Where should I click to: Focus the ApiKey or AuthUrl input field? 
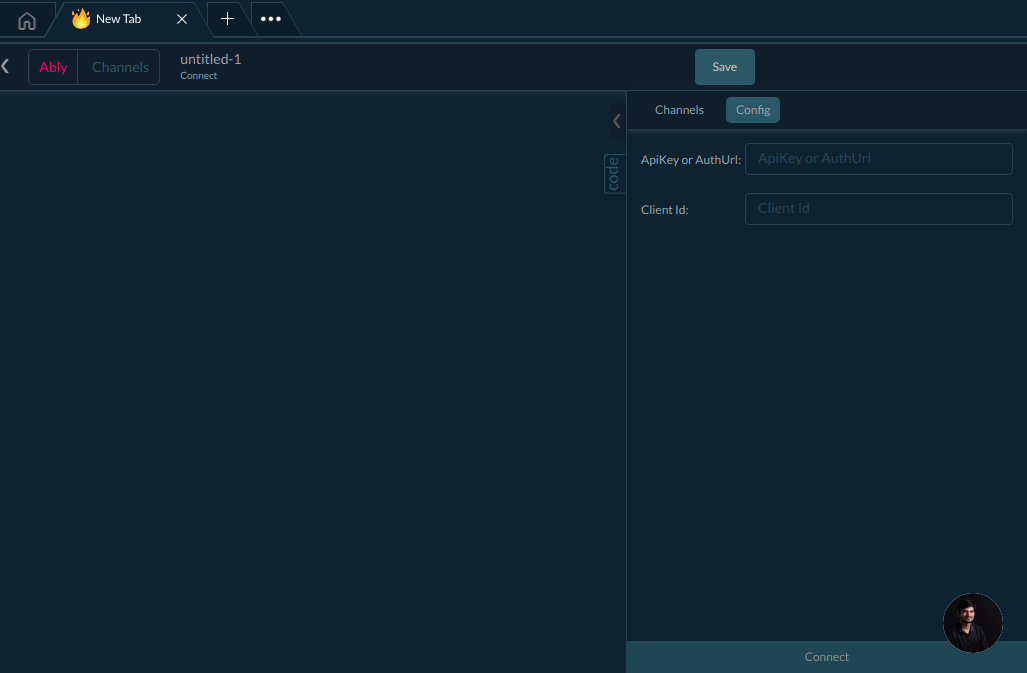click(878, 158)
